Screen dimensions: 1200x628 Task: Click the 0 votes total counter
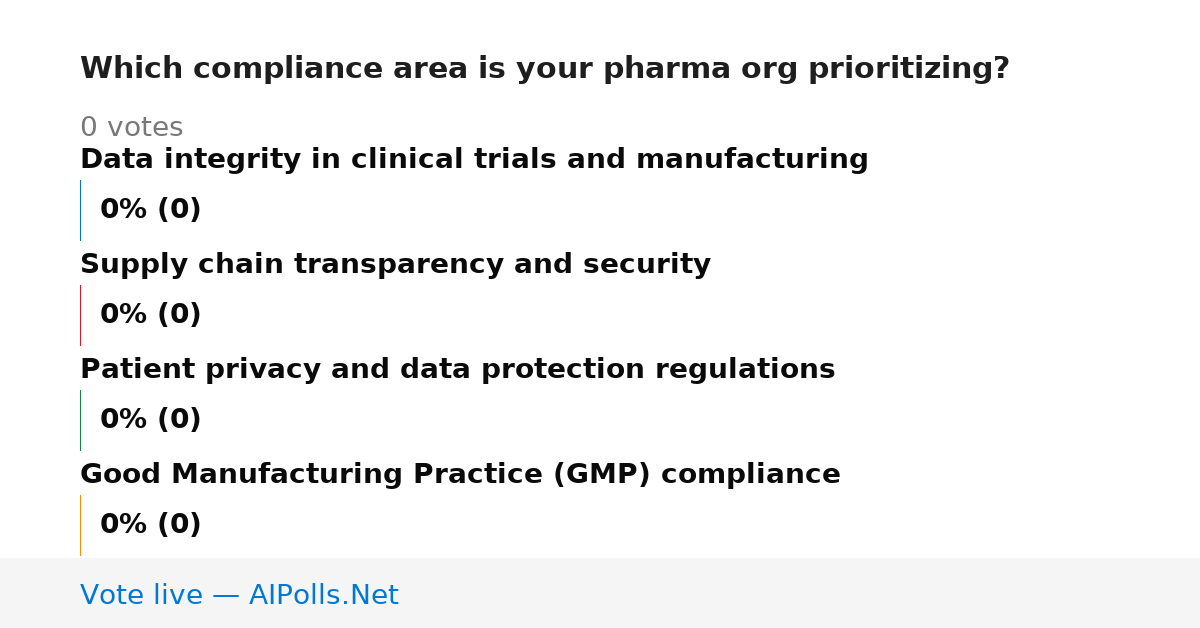pos(131,128)
